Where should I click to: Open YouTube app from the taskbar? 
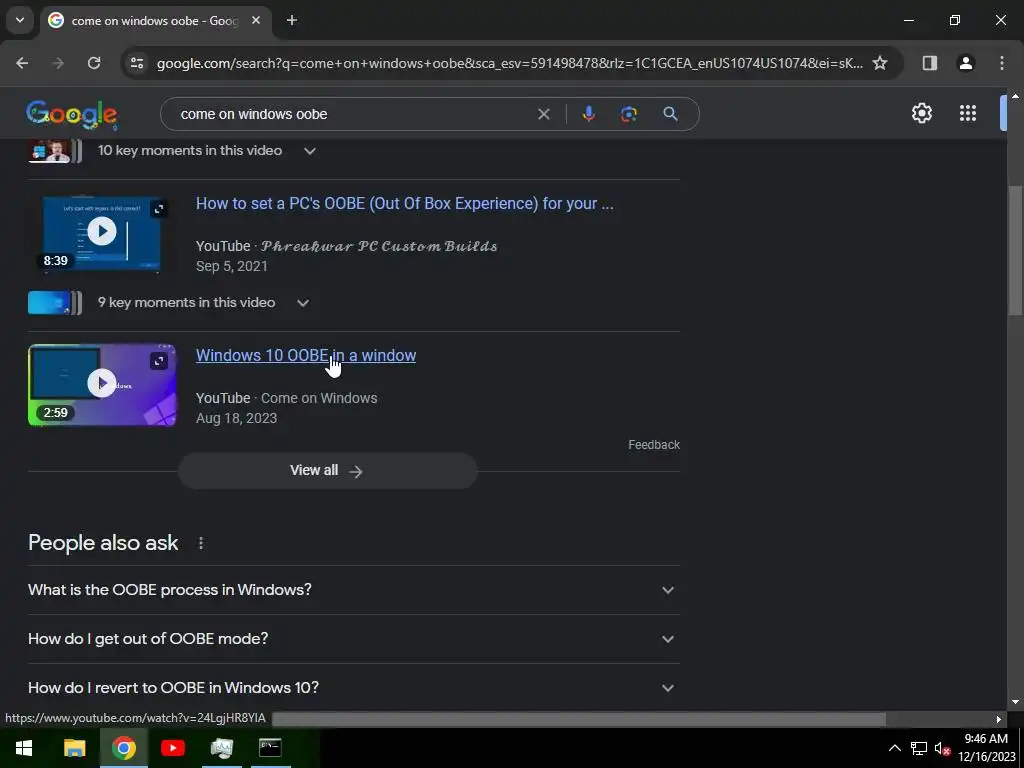172,748
